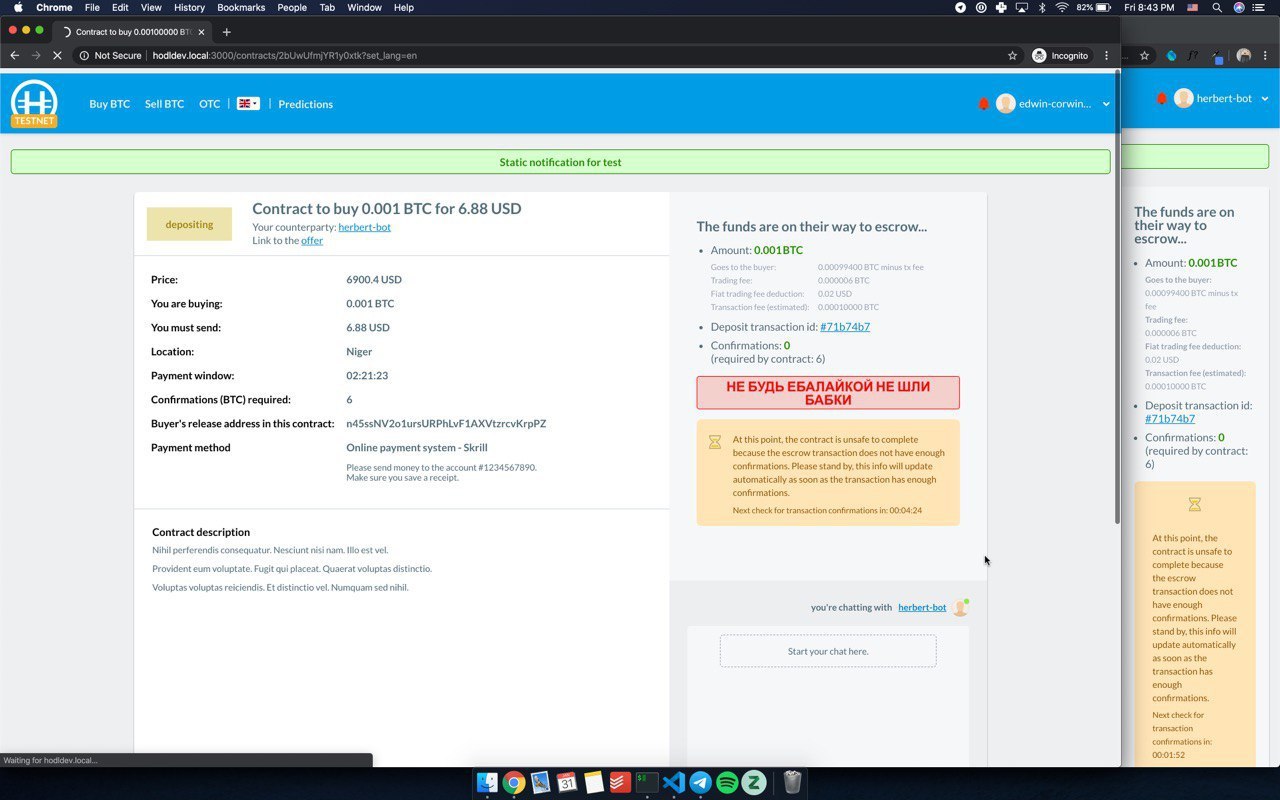Viewport: 1280px width, 800px height.
Task: Open Spotify from the Dock
Action: point(727,782)
